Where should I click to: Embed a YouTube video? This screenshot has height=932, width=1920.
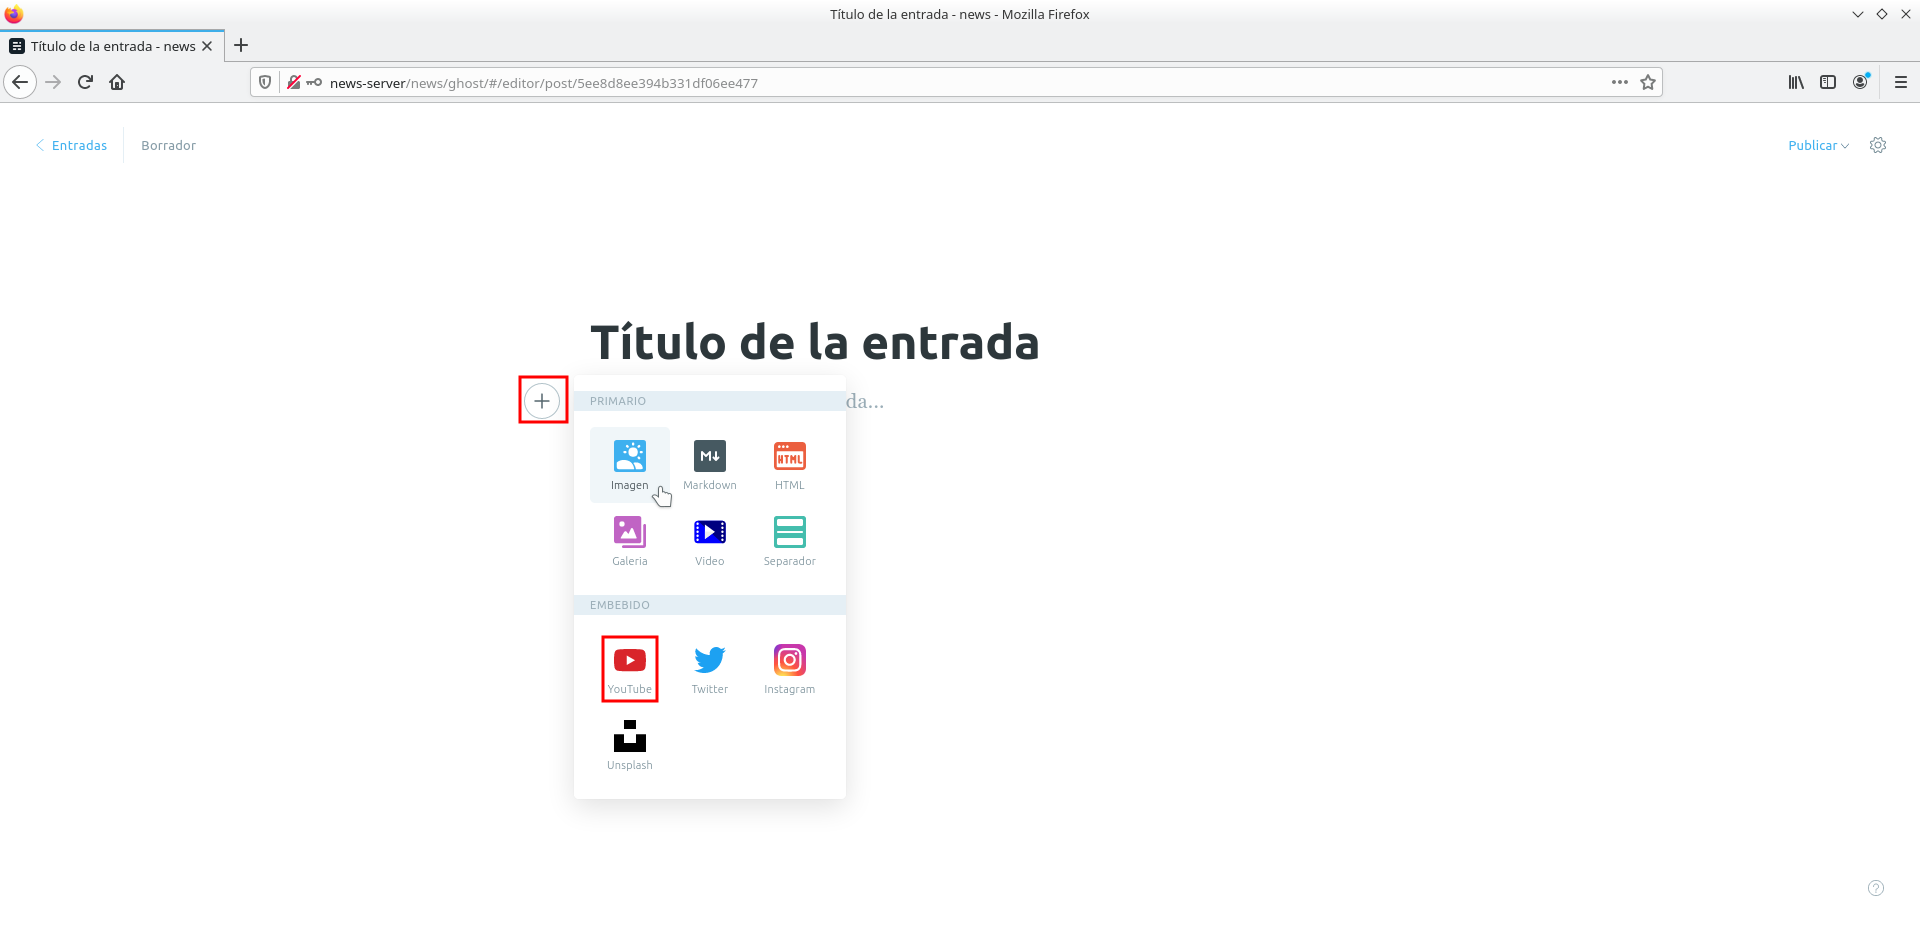pyautogui.click(x=629, y=668)
